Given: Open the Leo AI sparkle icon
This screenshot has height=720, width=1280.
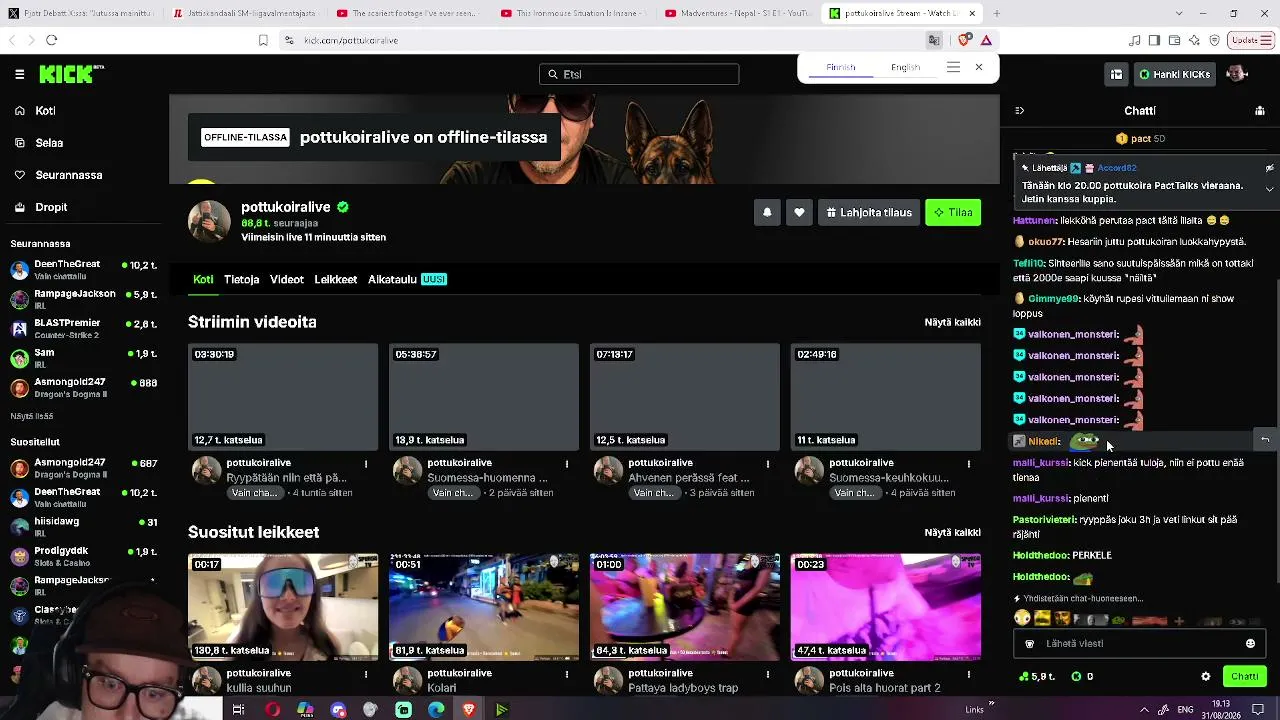Looking at the screenshot, I should 1194,40.
